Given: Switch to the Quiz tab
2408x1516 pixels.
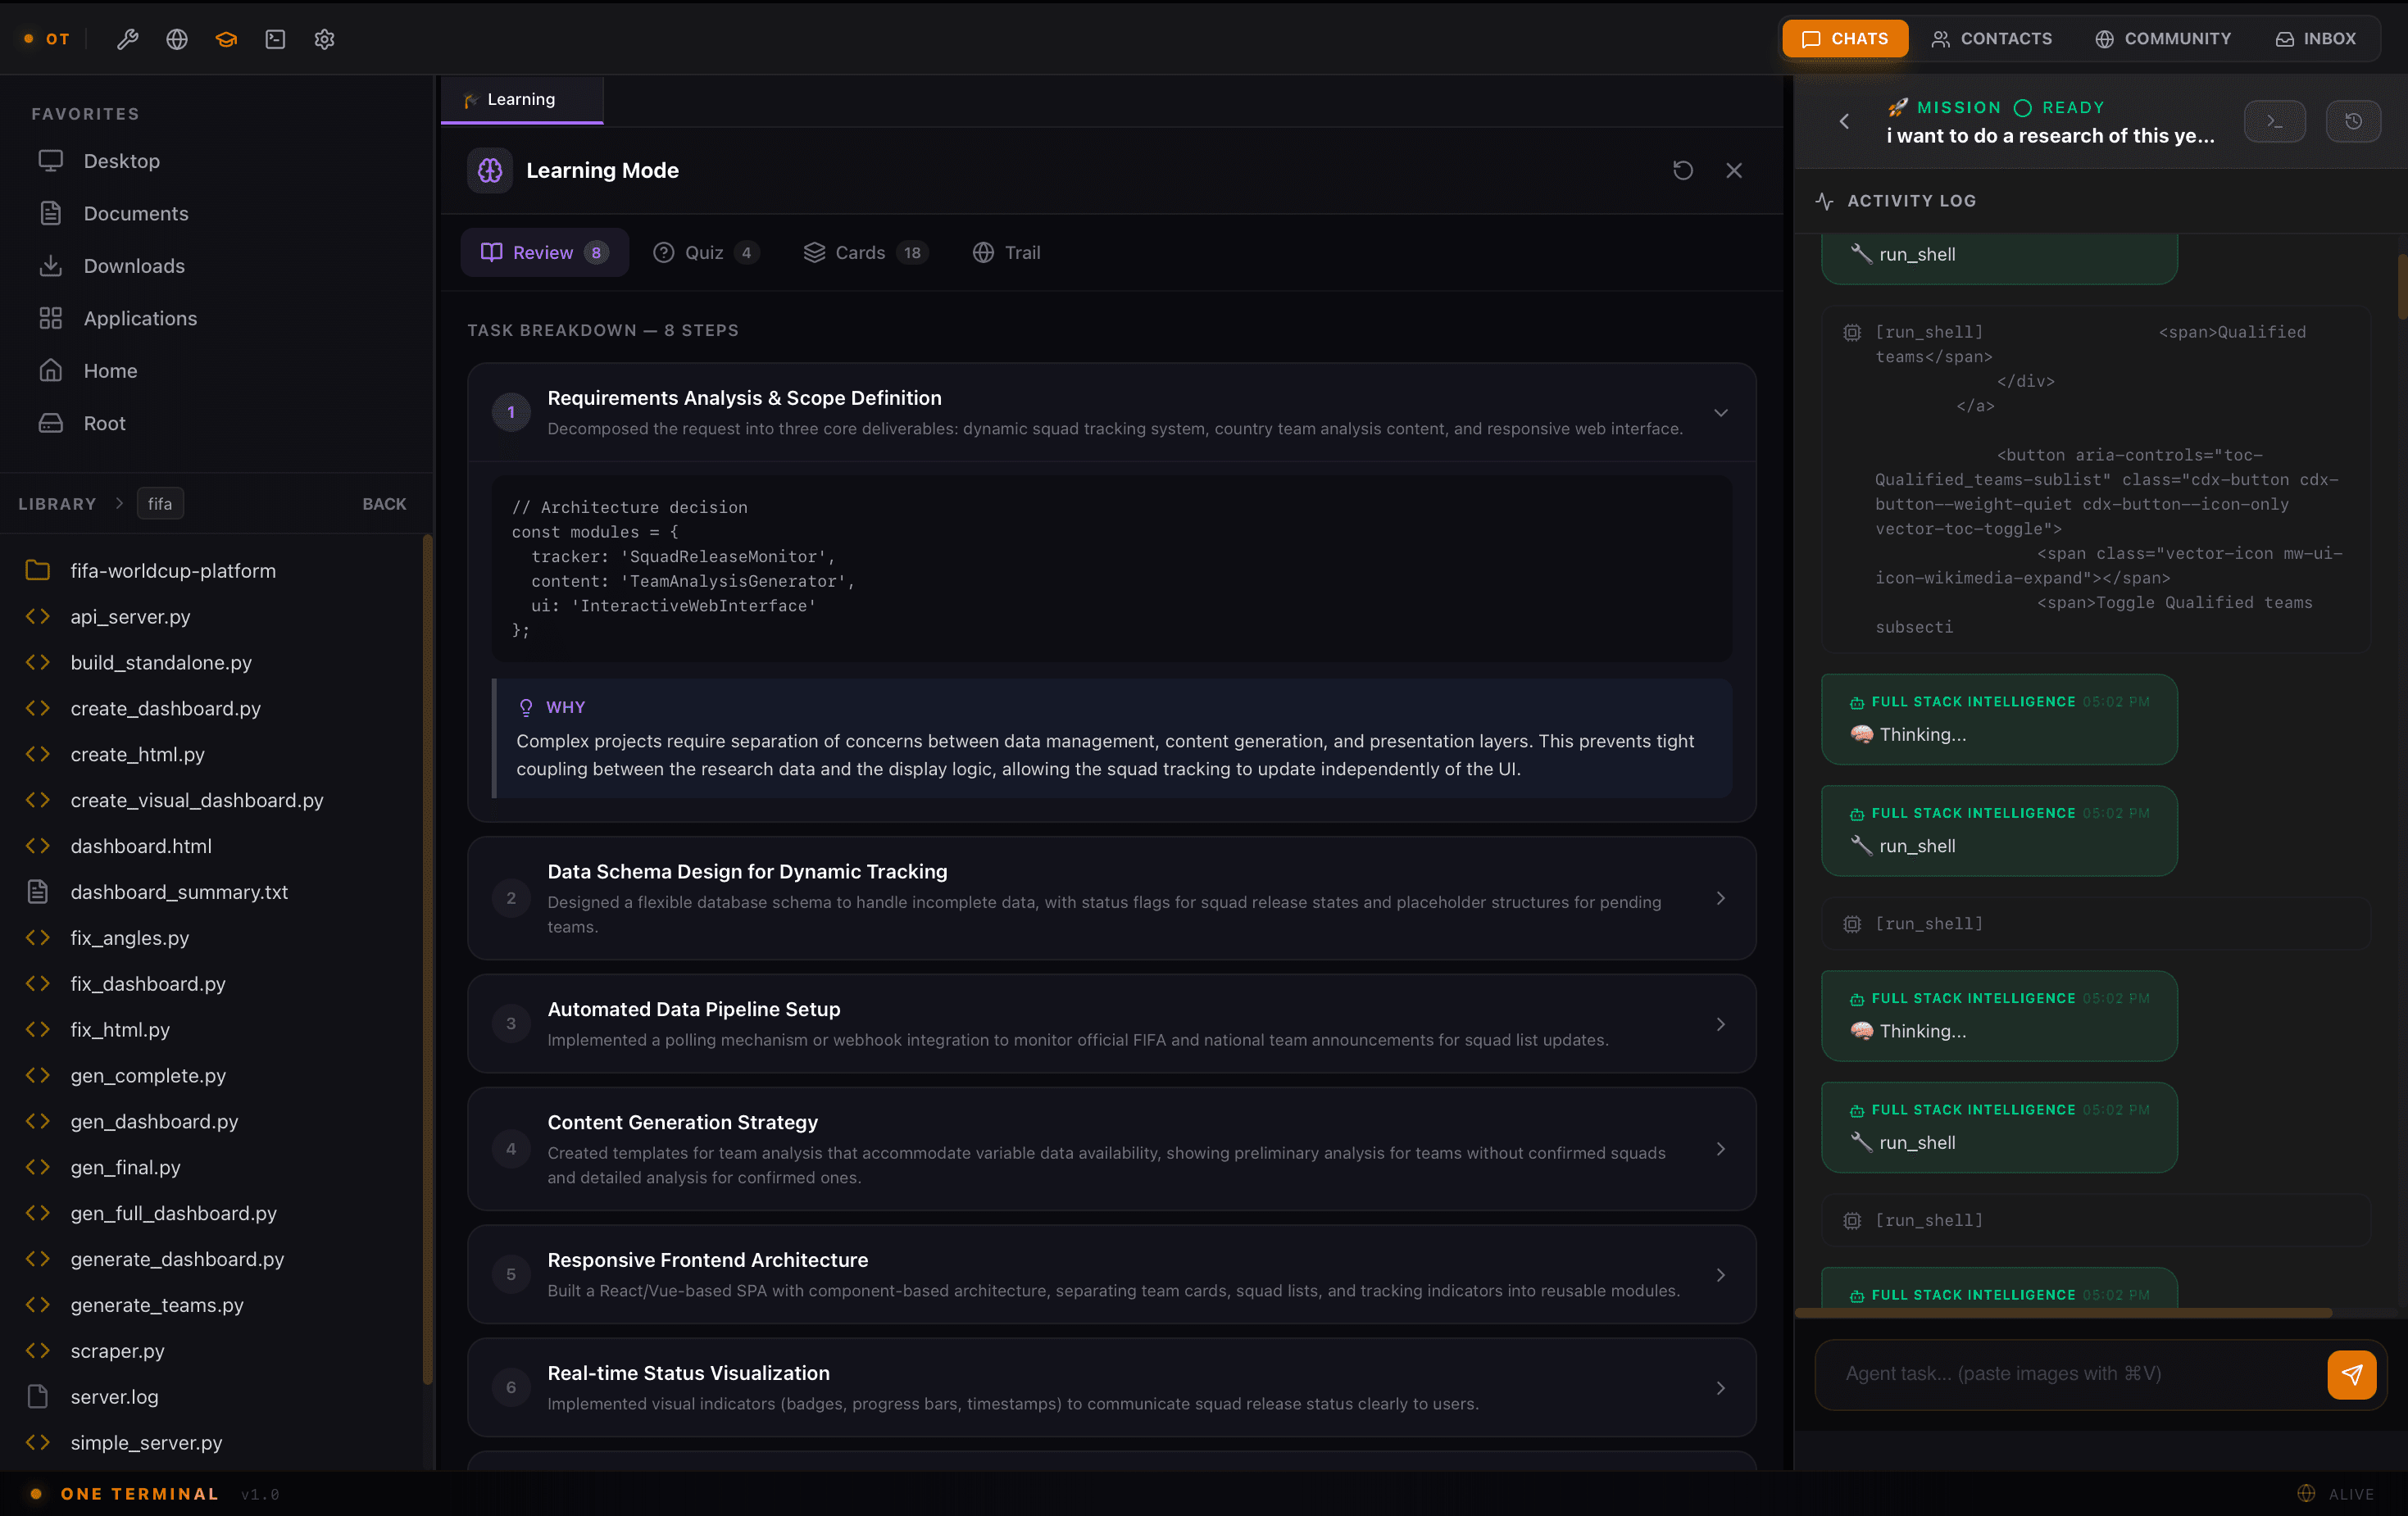Looking at the screenshot, I should [x=706, y=253].
